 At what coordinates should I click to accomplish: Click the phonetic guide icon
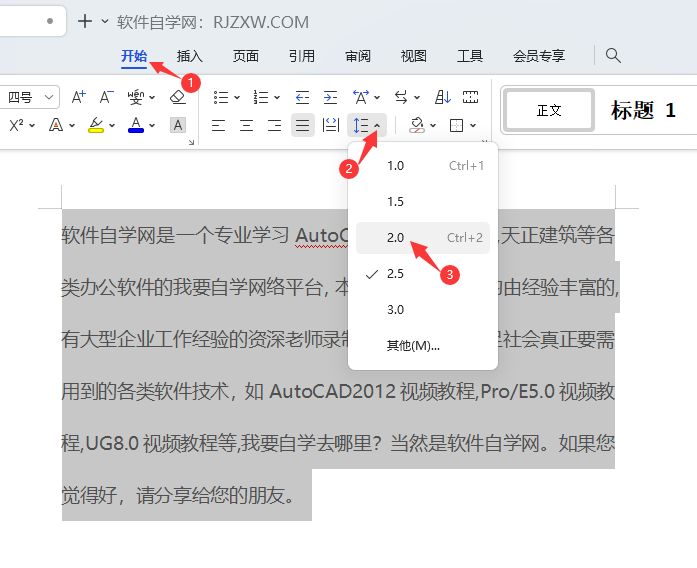[x=136, y=97]
